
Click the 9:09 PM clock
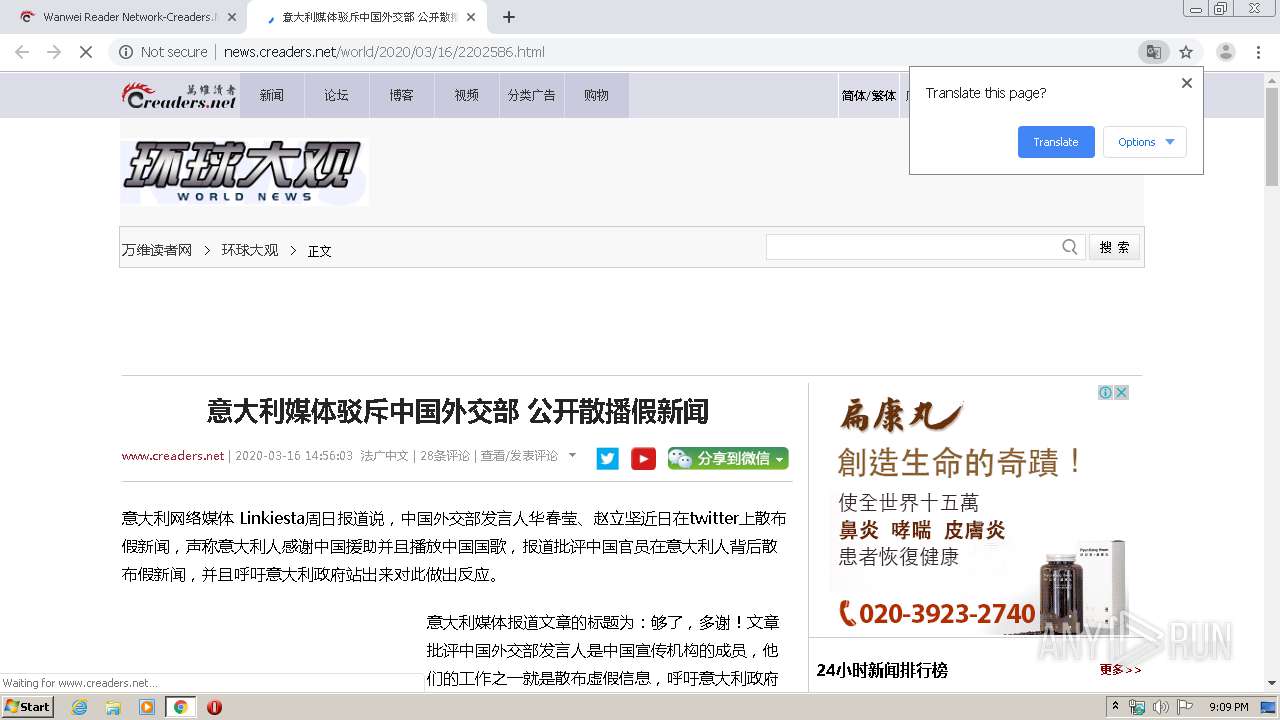point(1229,707)
